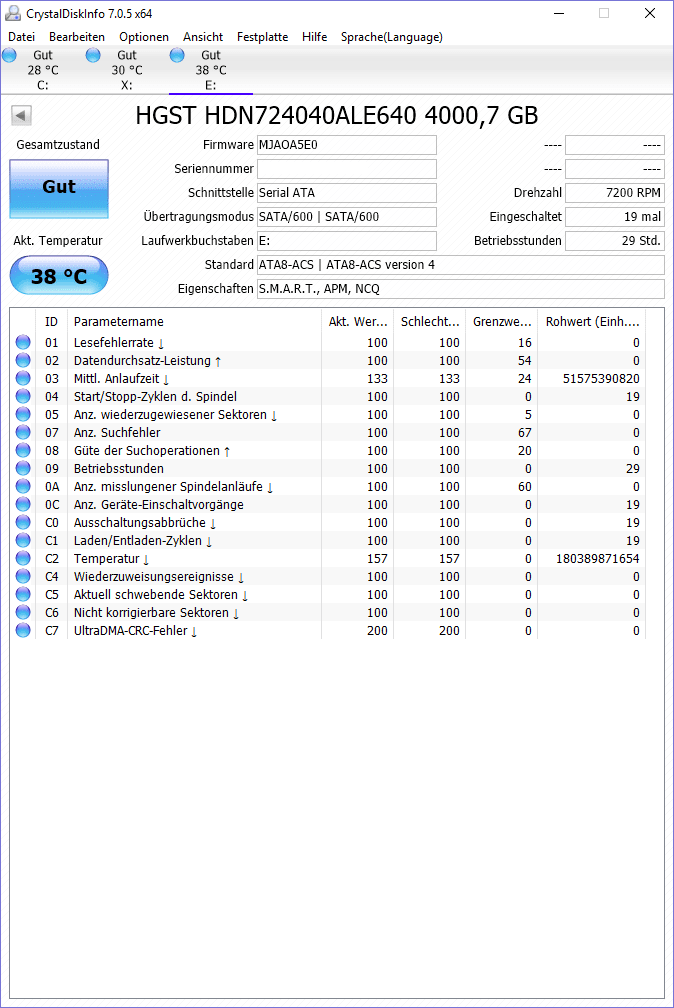Click the previous disk arrow button
This screenshot has height=1008, width=674.
(x=21, y=116)
